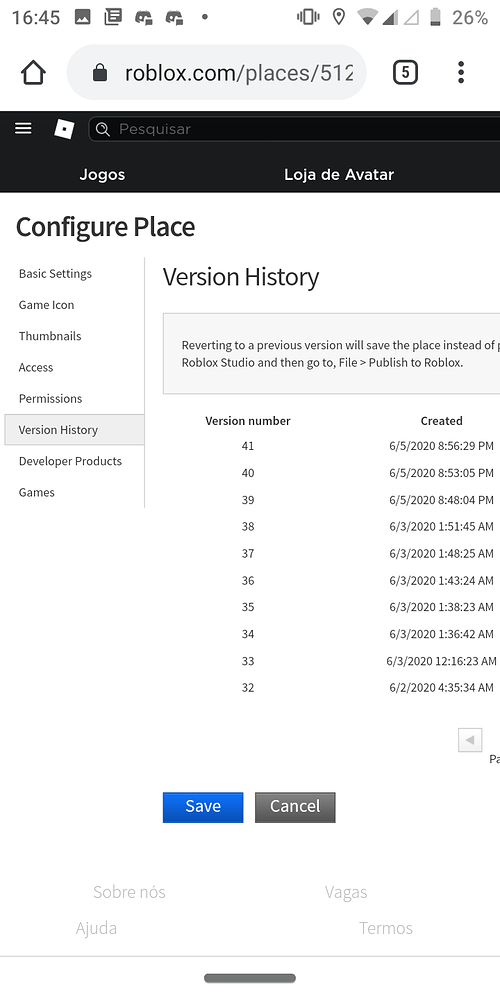The height and width of the screenshot is (1000, 500).
Task: Tap the padlock site security icon
Action: click(99, 73)
